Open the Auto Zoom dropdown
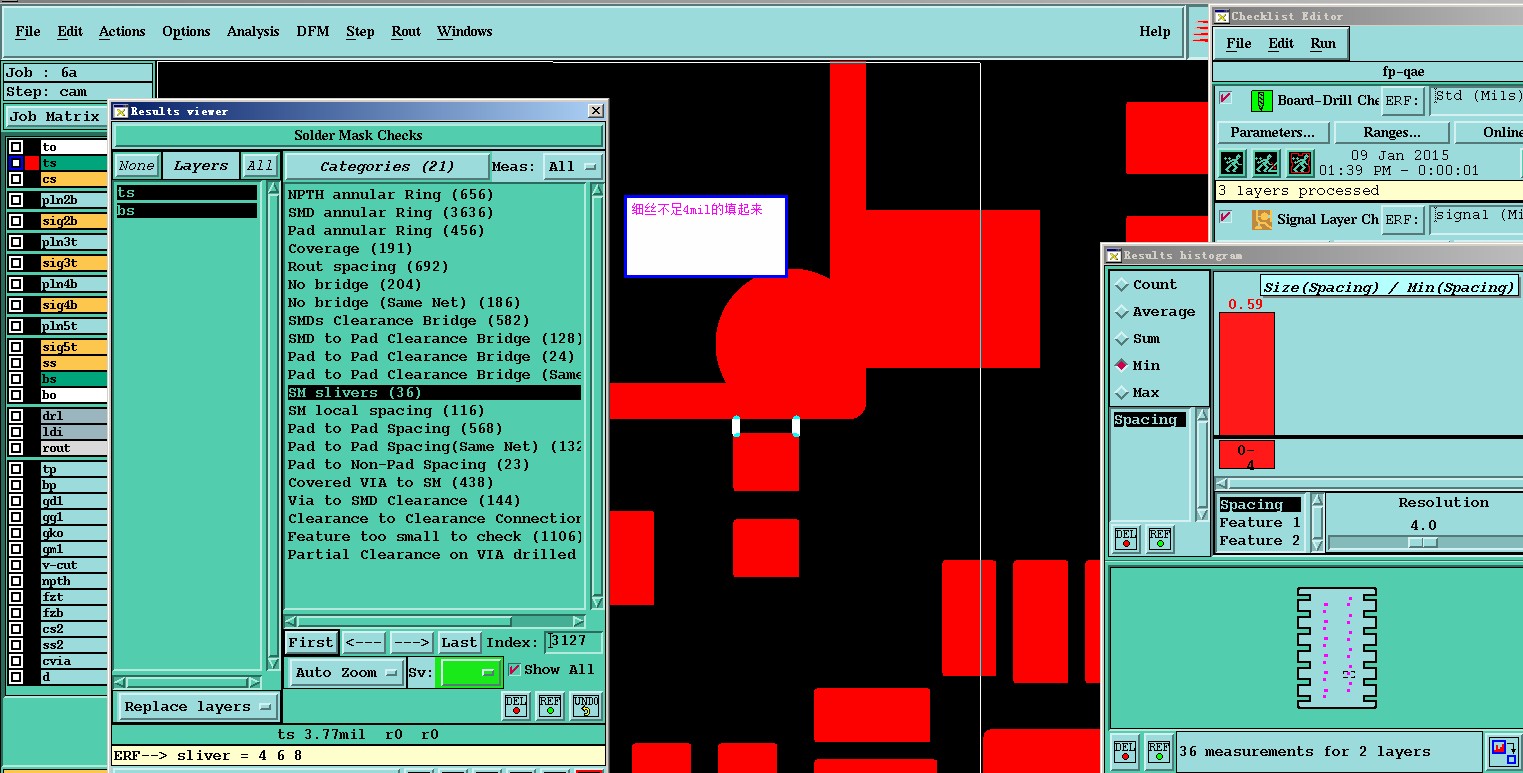Image resolution: width=1523 pixels, height=773 pixels. point(346,672)
